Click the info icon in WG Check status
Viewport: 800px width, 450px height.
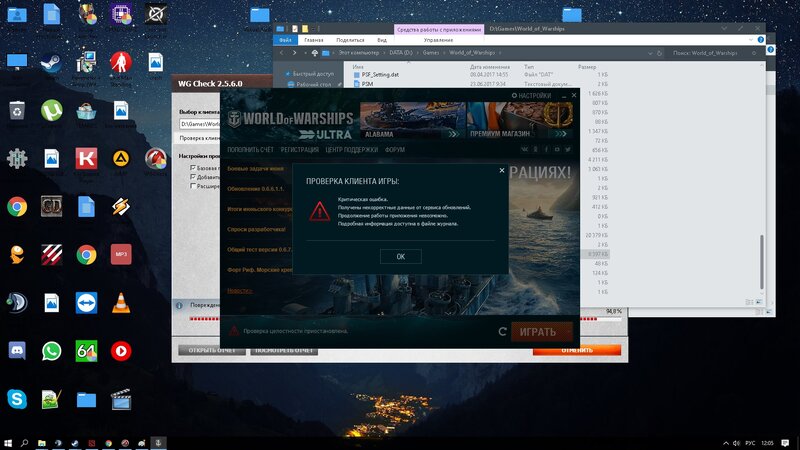click(179, 305)
